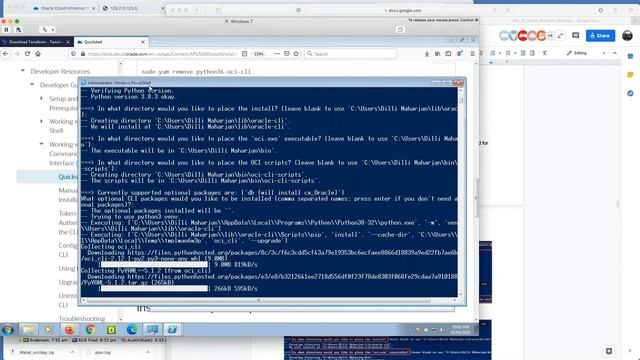Click the PowerShell vertical scrollbar
Image resolution: width=640 pixels, height=360 pixels.
click(461, 100)
